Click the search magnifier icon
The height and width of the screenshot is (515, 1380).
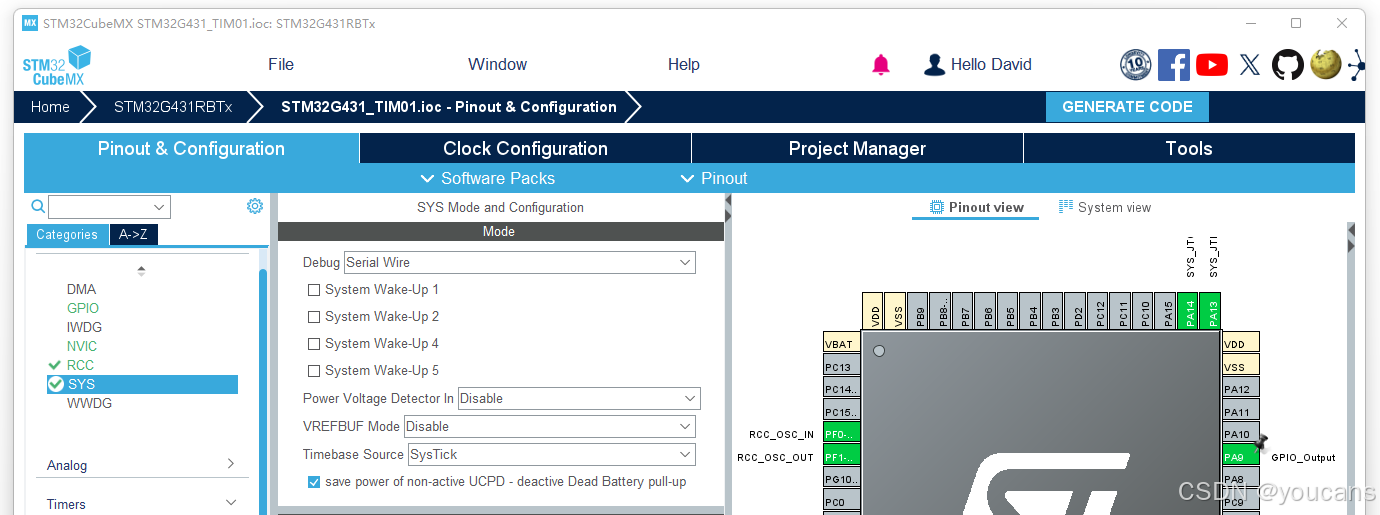38,206
